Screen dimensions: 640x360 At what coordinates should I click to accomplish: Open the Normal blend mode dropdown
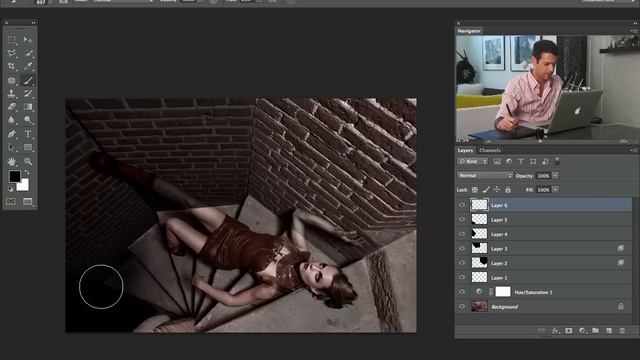(484, 176)
